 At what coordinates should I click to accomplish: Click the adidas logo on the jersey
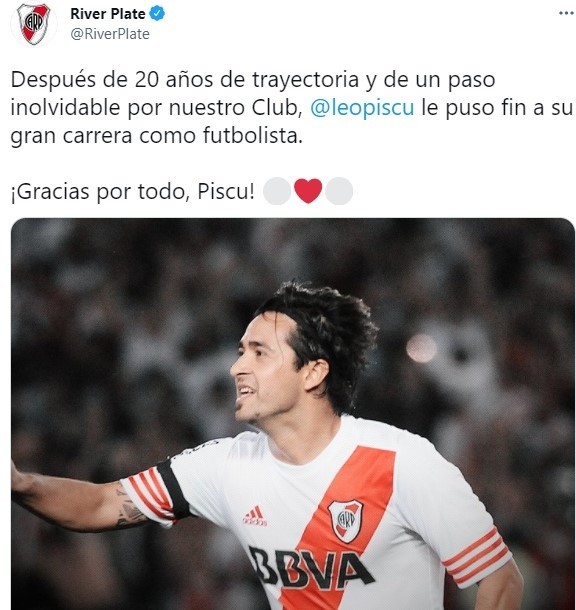255,516
